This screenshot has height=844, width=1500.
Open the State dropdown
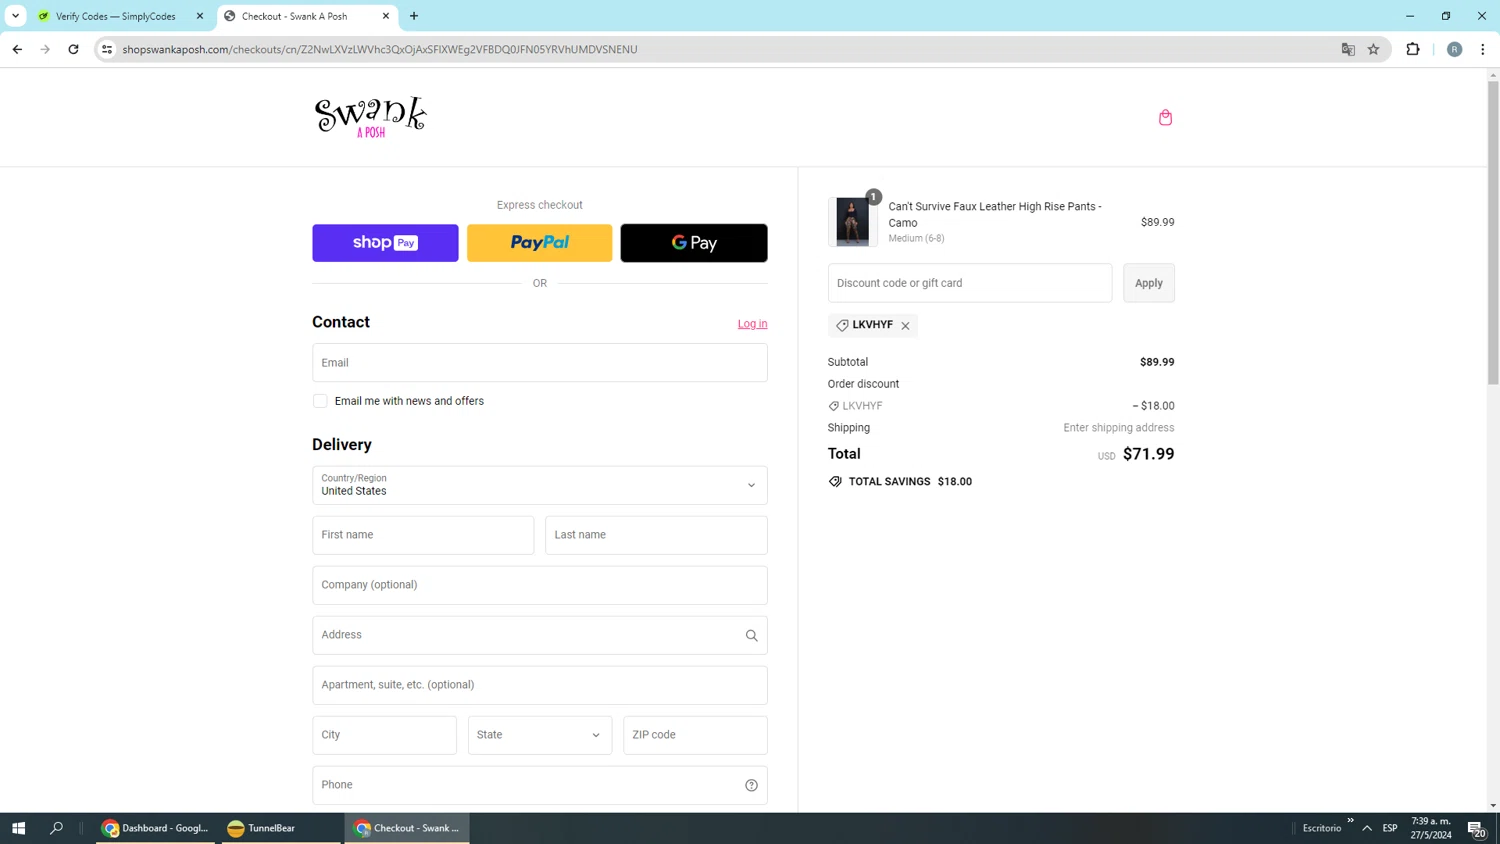(540, 735)
